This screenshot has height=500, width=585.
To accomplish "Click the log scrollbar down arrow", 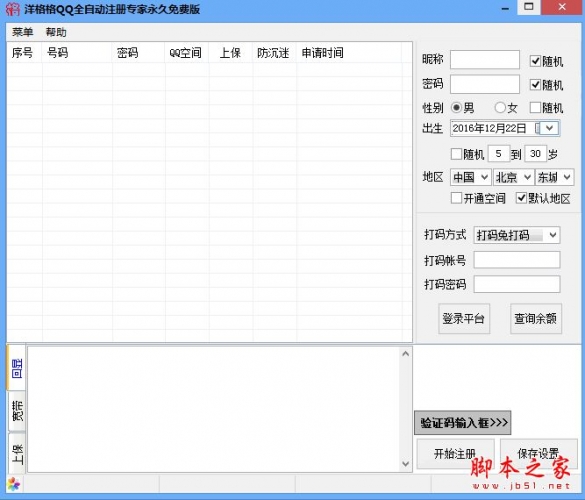I will click(406, 464).
